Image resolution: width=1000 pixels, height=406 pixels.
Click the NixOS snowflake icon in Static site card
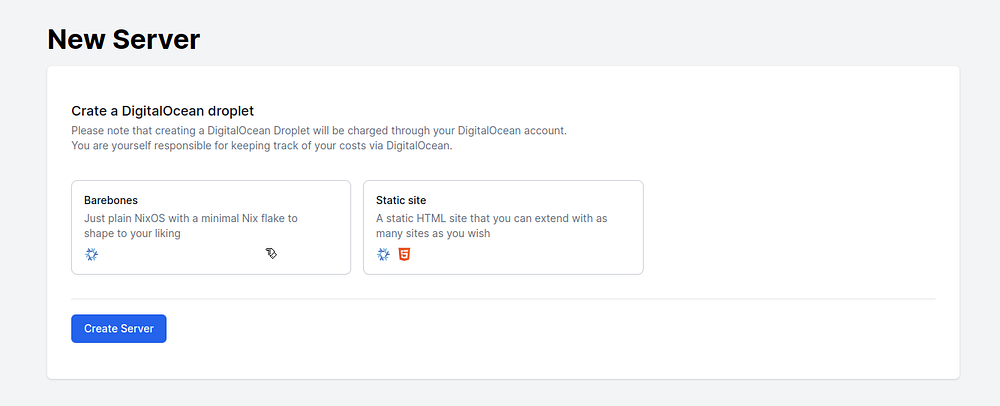[383, 254]
